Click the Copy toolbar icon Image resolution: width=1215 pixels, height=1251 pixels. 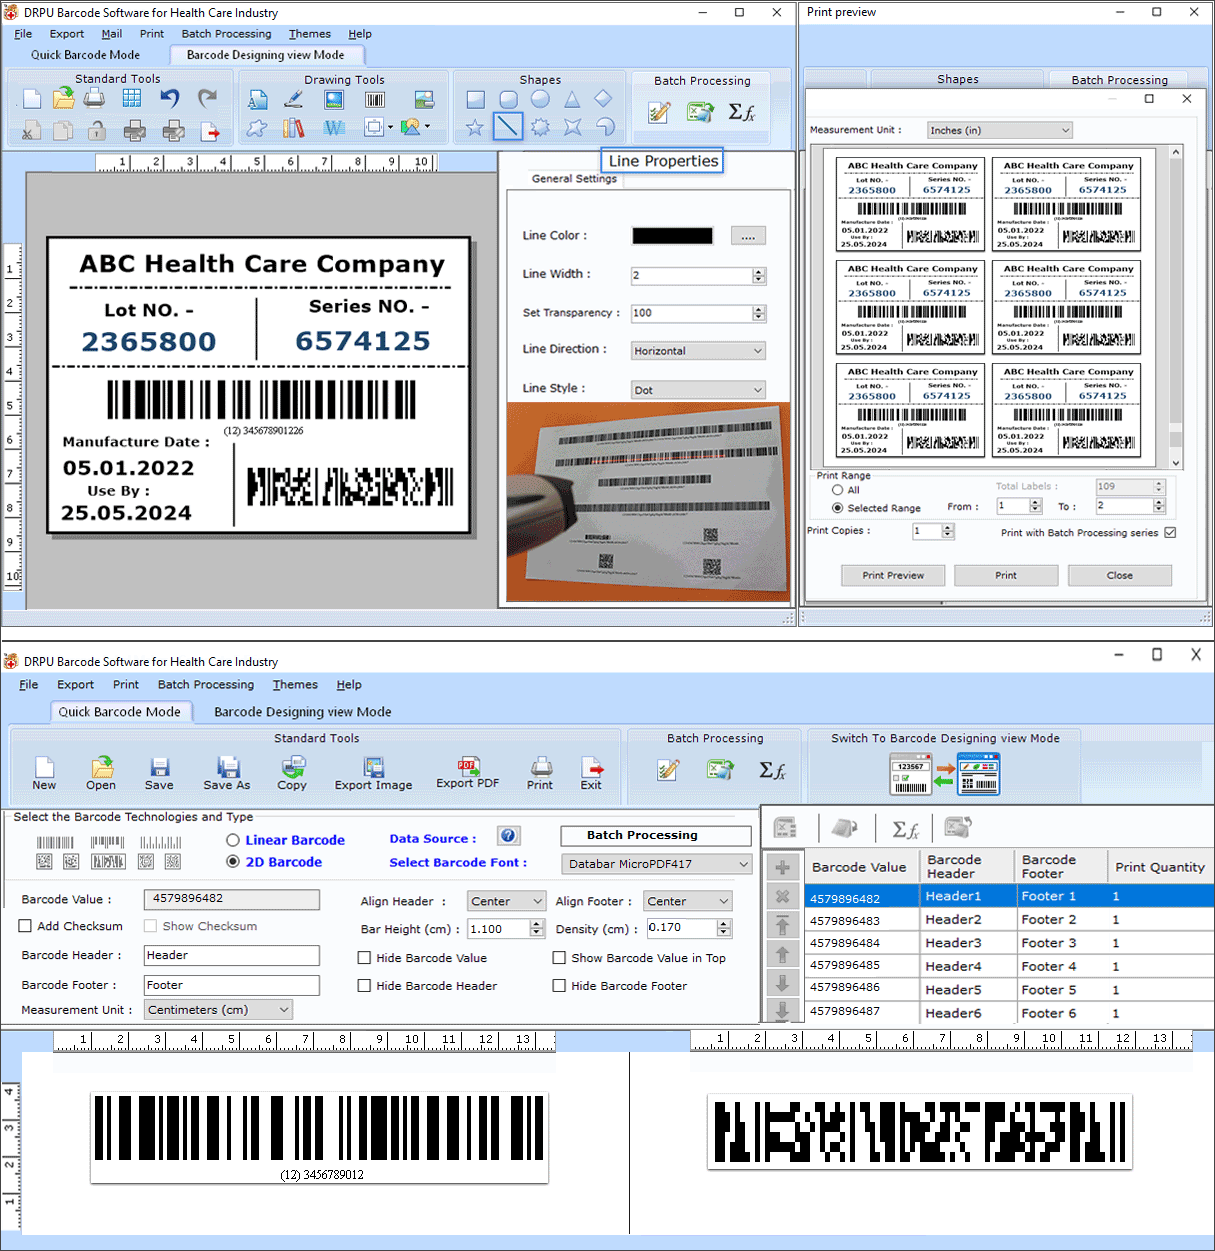(x=292, y=774)
